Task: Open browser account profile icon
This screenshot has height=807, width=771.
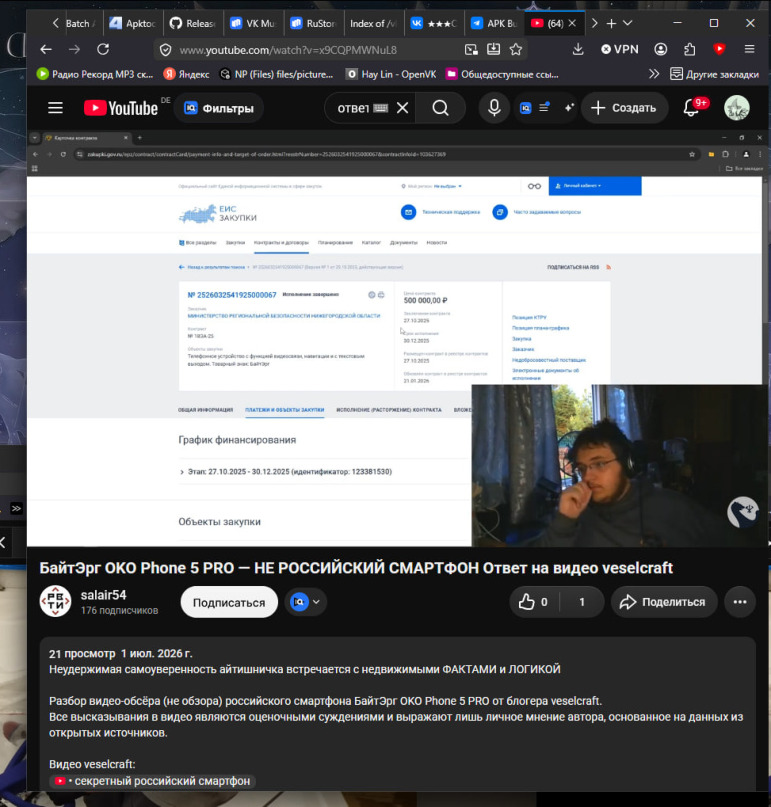Action: (x=661, y=49)
